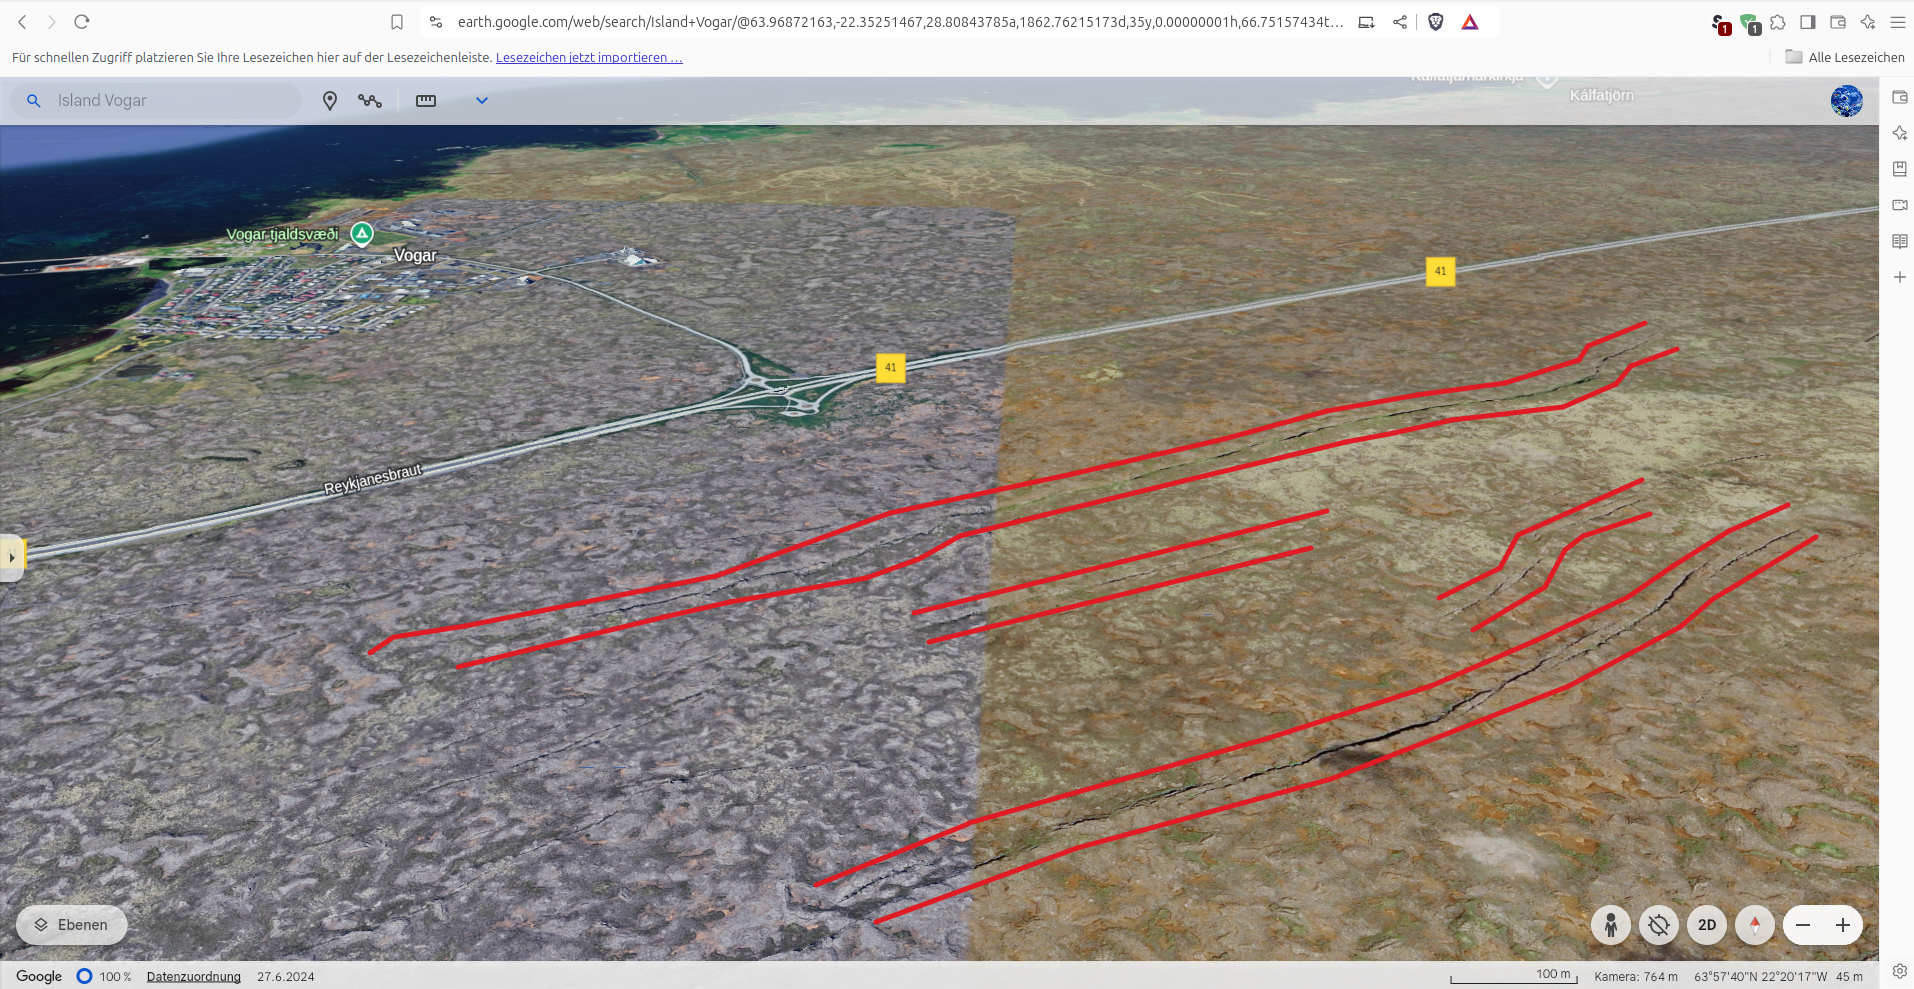Open the video camera icon in right sidebar
Screen dimensions: 1914x989
1900,205
